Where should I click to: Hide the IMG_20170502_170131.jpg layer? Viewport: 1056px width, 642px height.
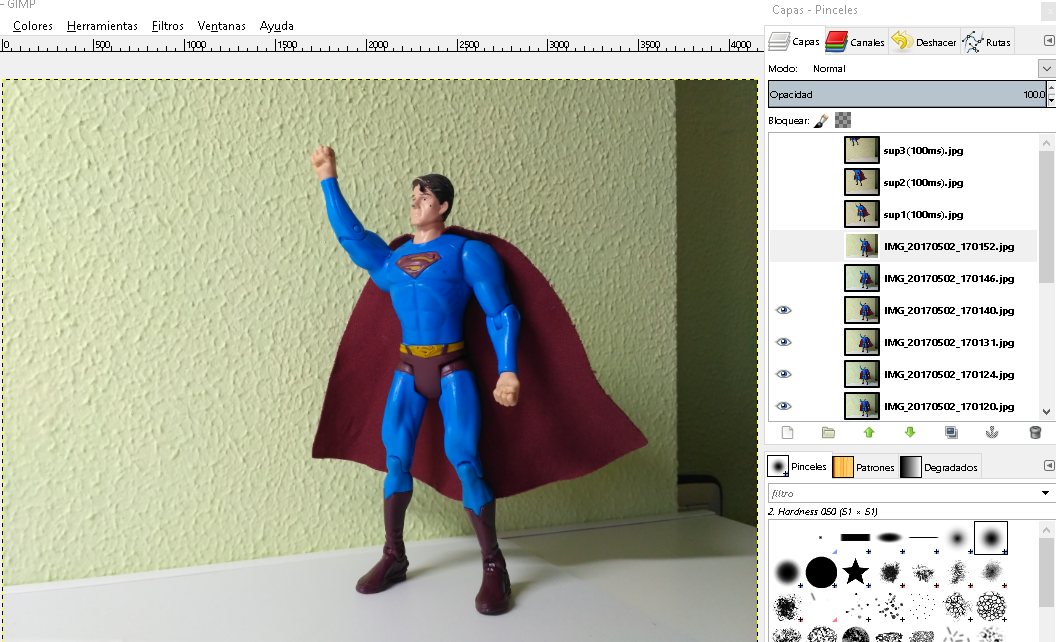[783, 342]
